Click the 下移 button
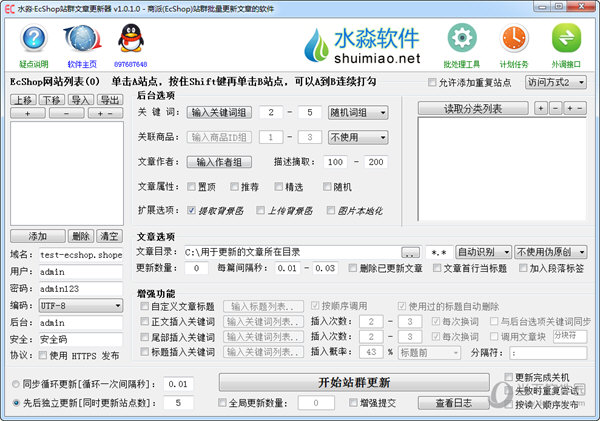 pos(52,100)
